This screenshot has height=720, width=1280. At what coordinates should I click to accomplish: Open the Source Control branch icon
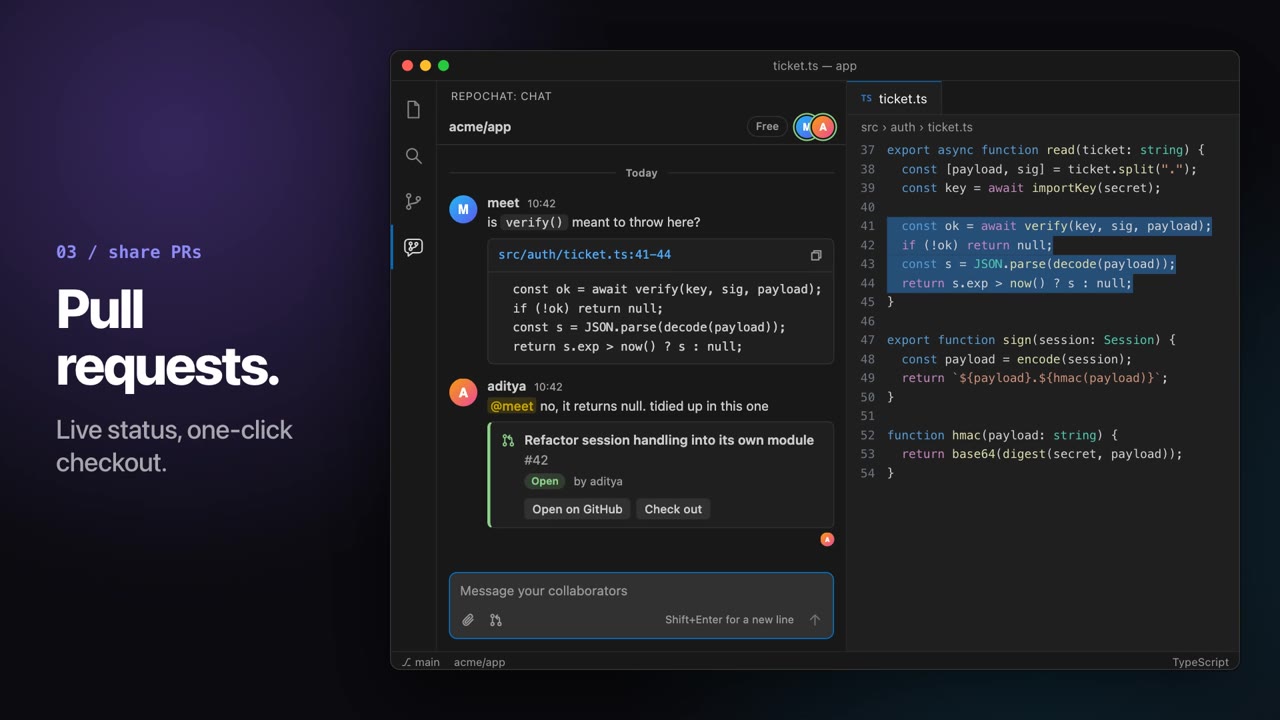point(413,201)
